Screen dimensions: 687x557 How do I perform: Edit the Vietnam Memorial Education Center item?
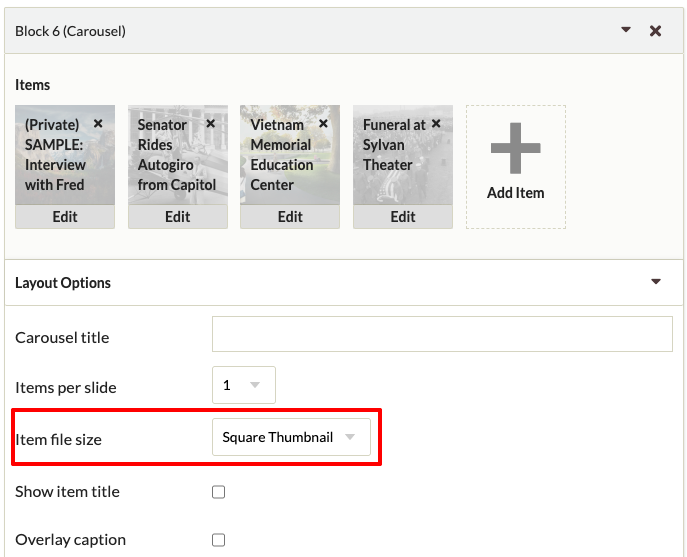290,217
